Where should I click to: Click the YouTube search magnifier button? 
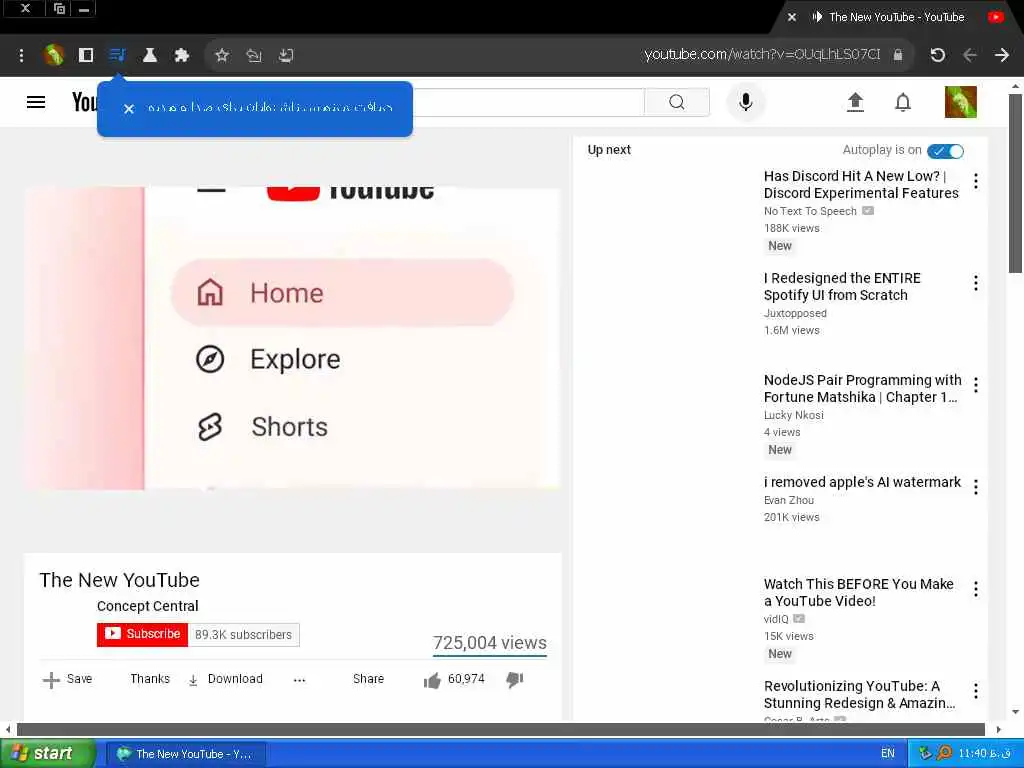(x=677, y=102)
